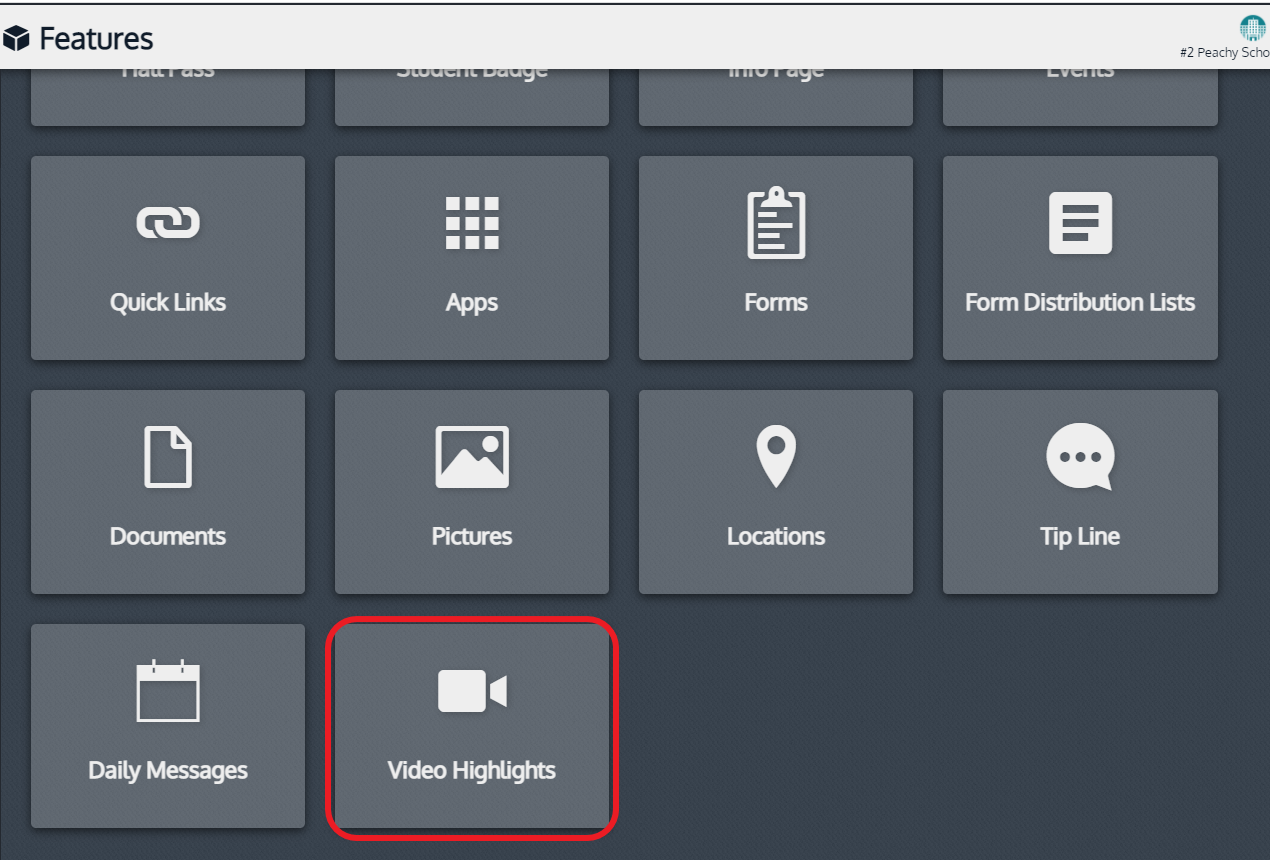Select the Forms clipboard icon

click(776, 222)
